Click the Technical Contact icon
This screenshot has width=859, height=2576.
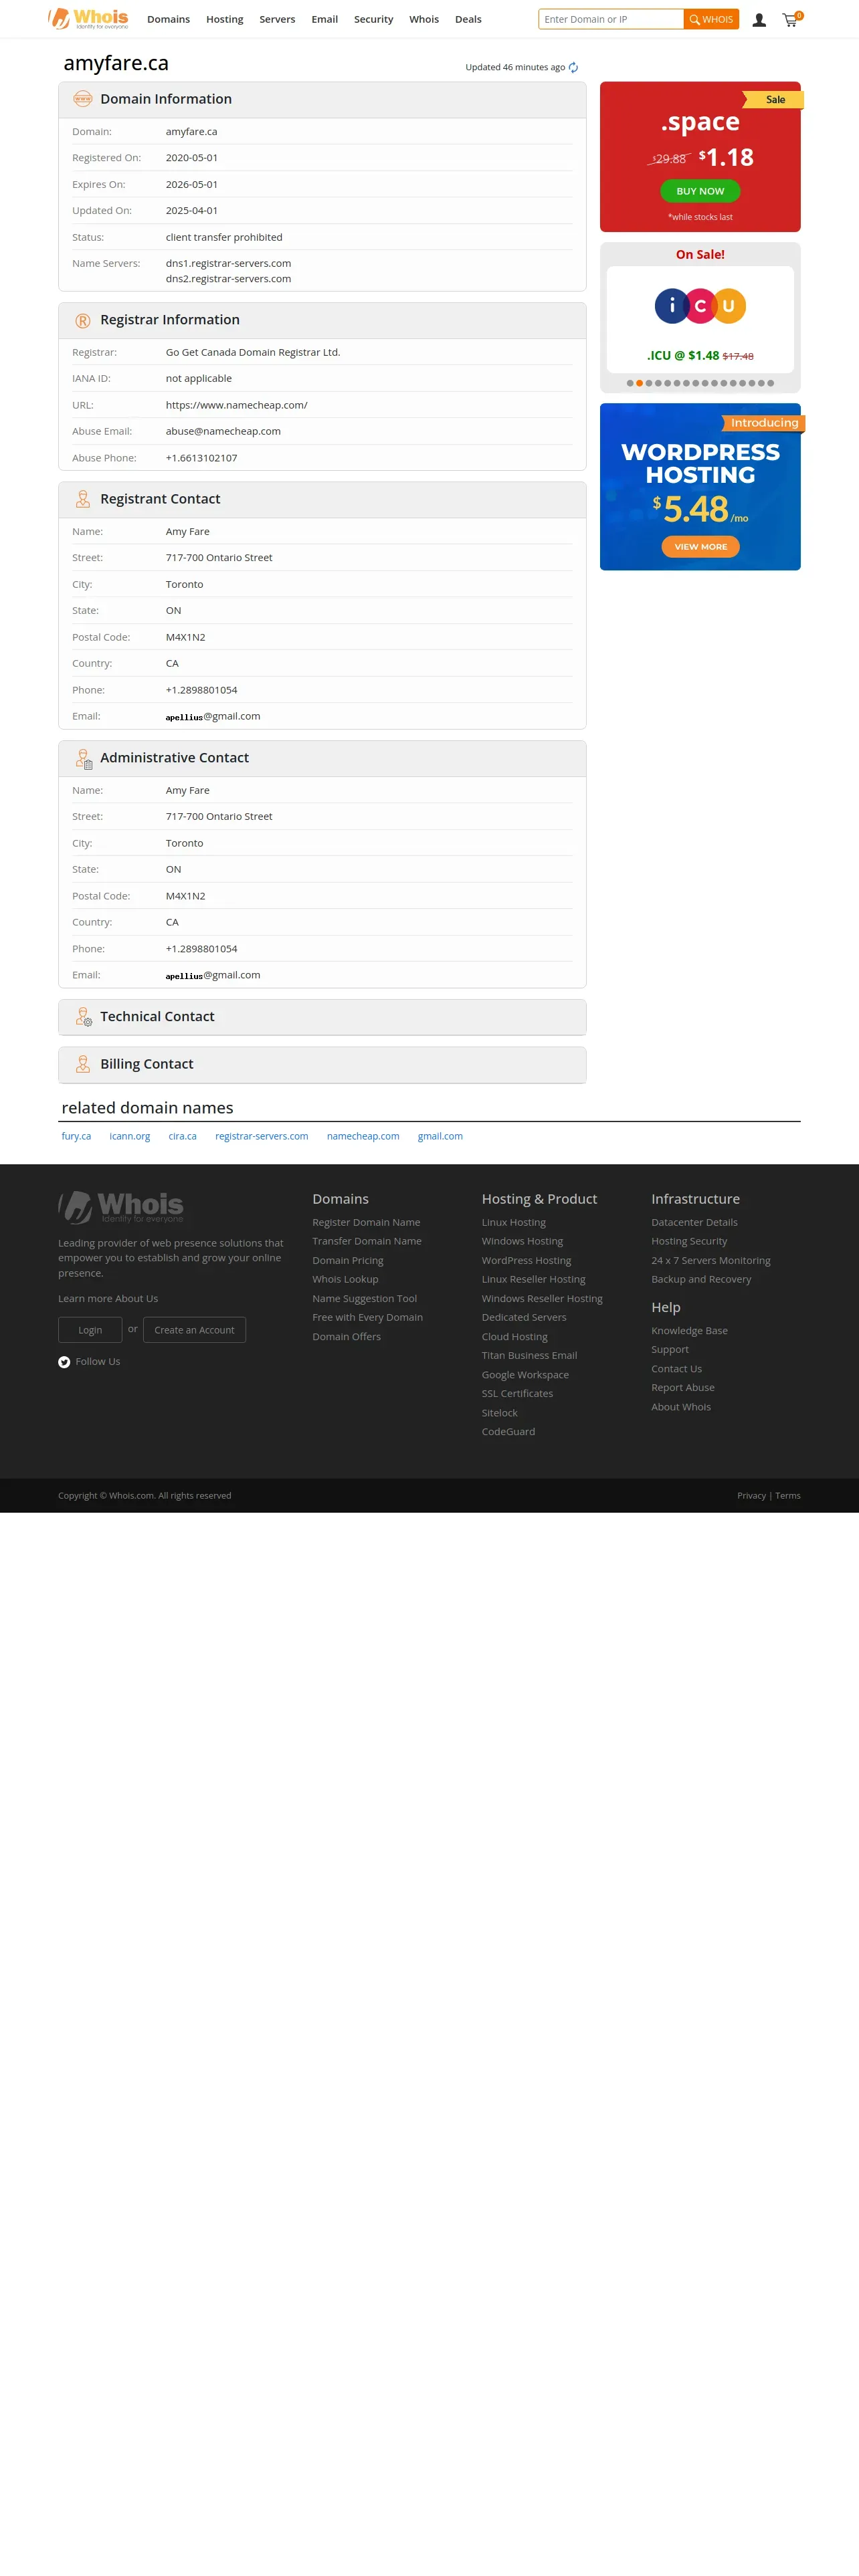tap(84, 1017)
